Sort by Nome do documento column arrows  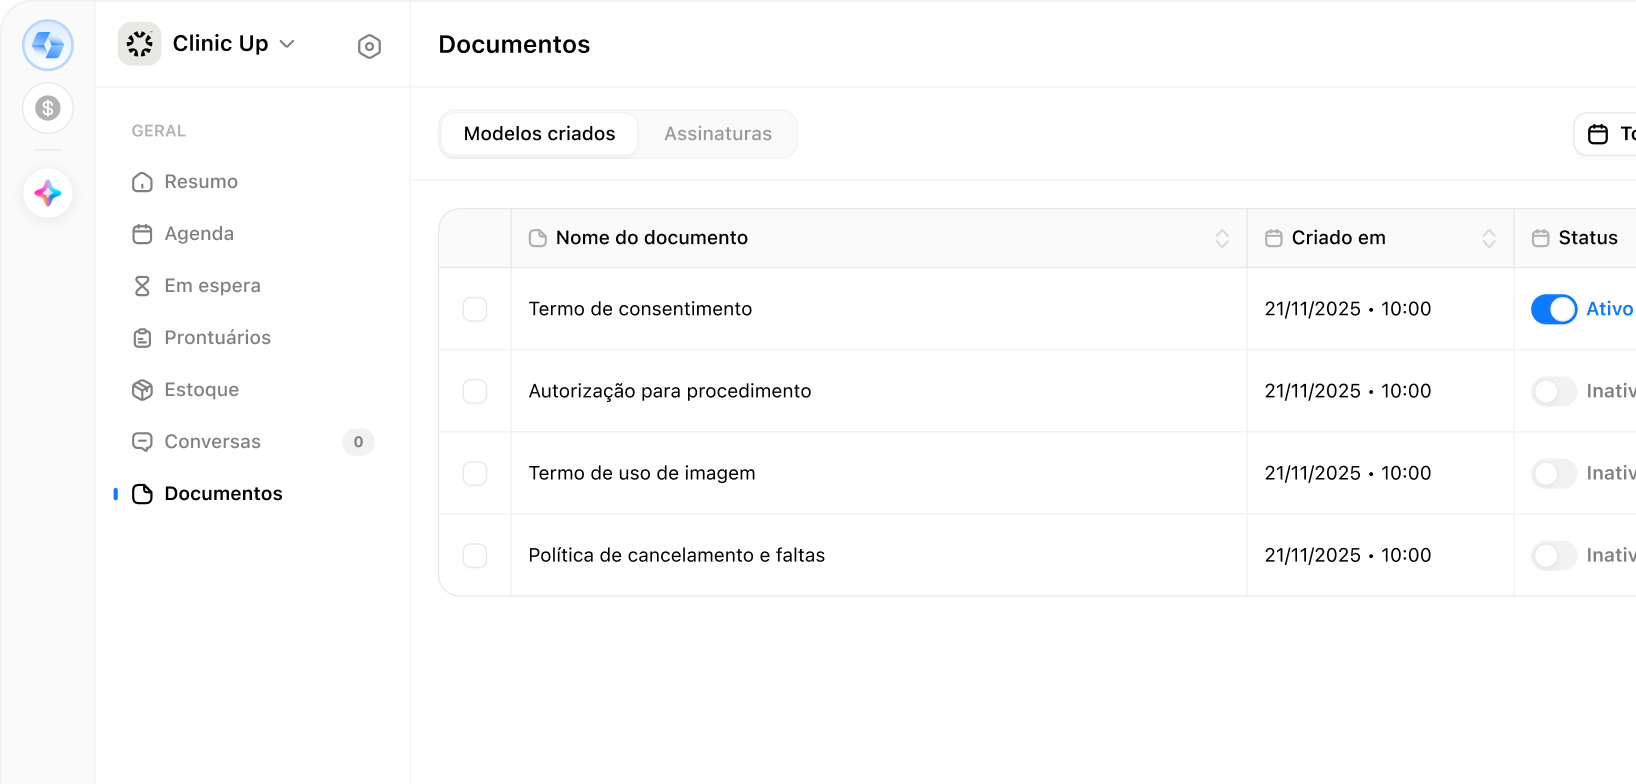point(1221,238)
